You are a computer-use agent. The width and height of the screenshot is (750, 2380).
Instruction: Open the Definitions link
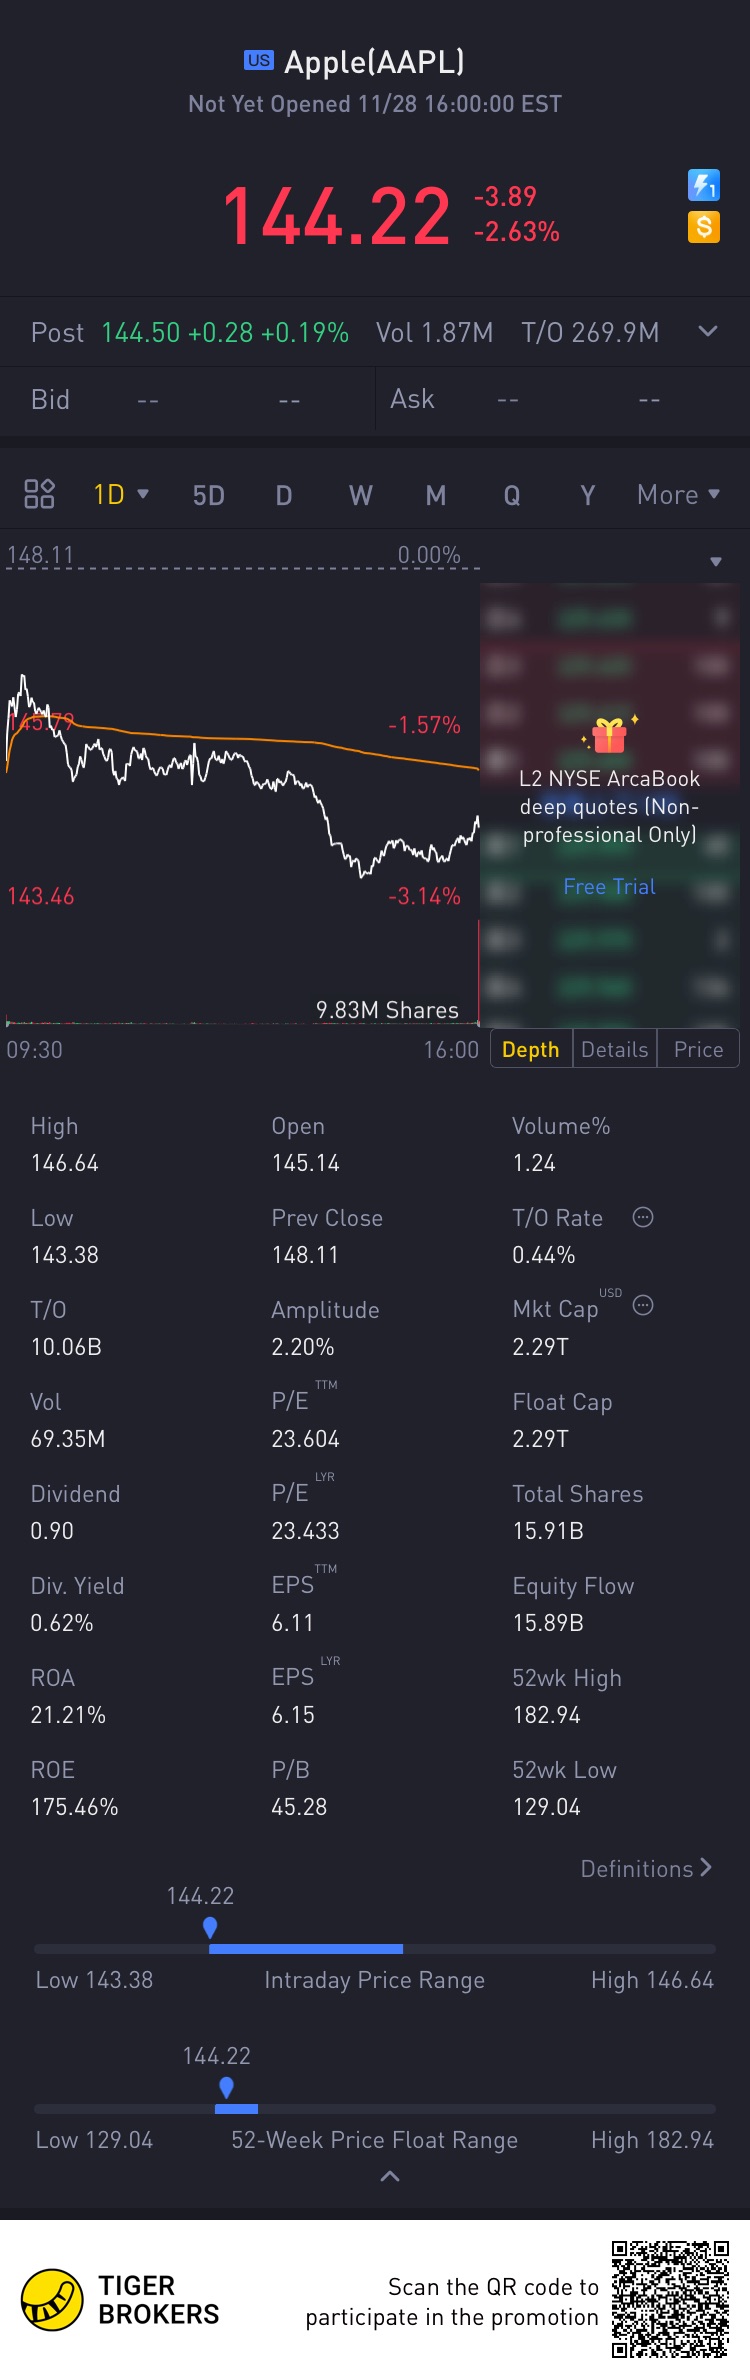pos(646,1868)
